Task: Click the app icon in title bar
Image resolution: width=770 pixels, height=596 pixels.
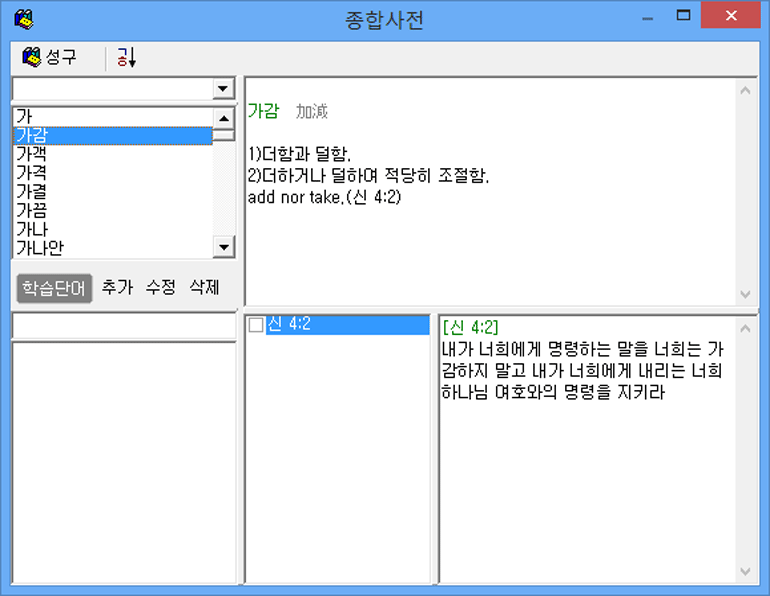Action: point(24,20)
